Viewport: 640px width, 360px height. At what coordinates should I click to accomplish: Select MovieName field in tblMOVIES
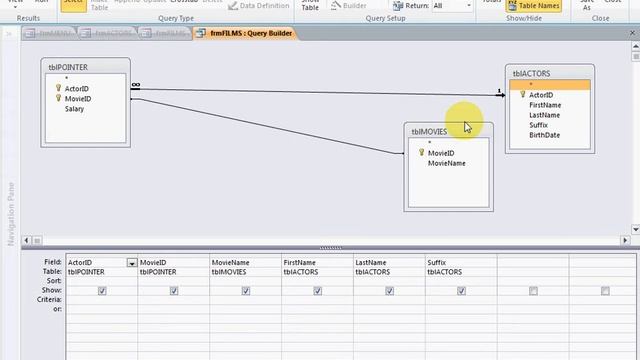tap(447, 163)
